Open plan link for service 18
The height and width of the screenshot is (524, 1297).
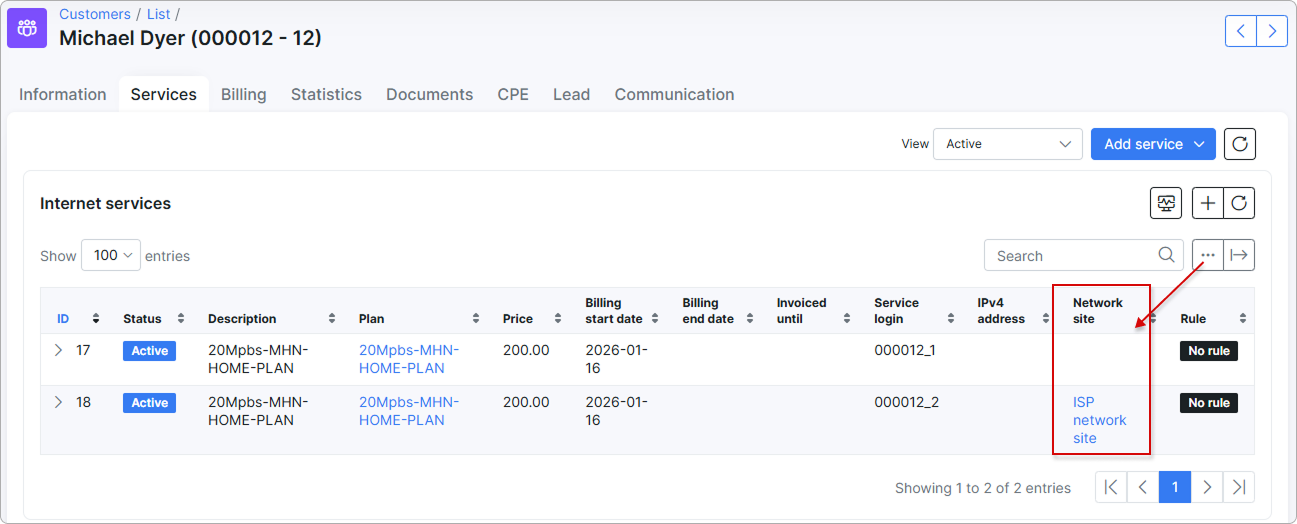pyautogui.click(x=409, y=411)
